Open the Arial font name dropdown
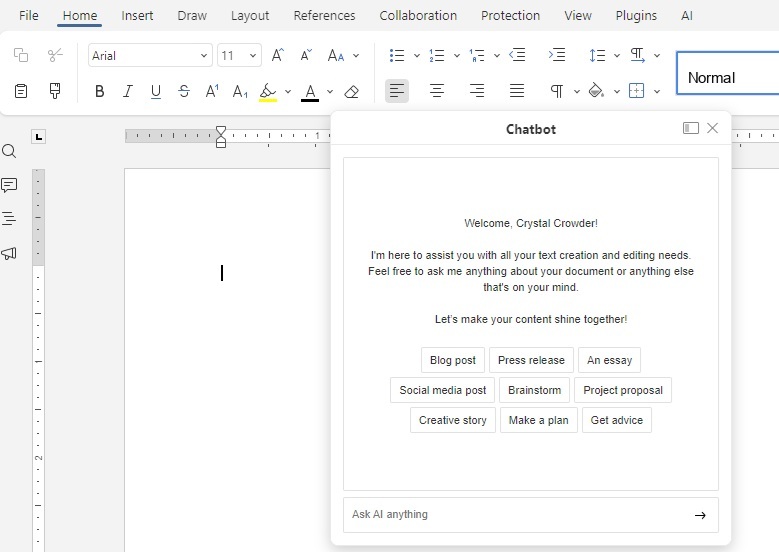Viewport: 779px width, 552px height. 150,56
